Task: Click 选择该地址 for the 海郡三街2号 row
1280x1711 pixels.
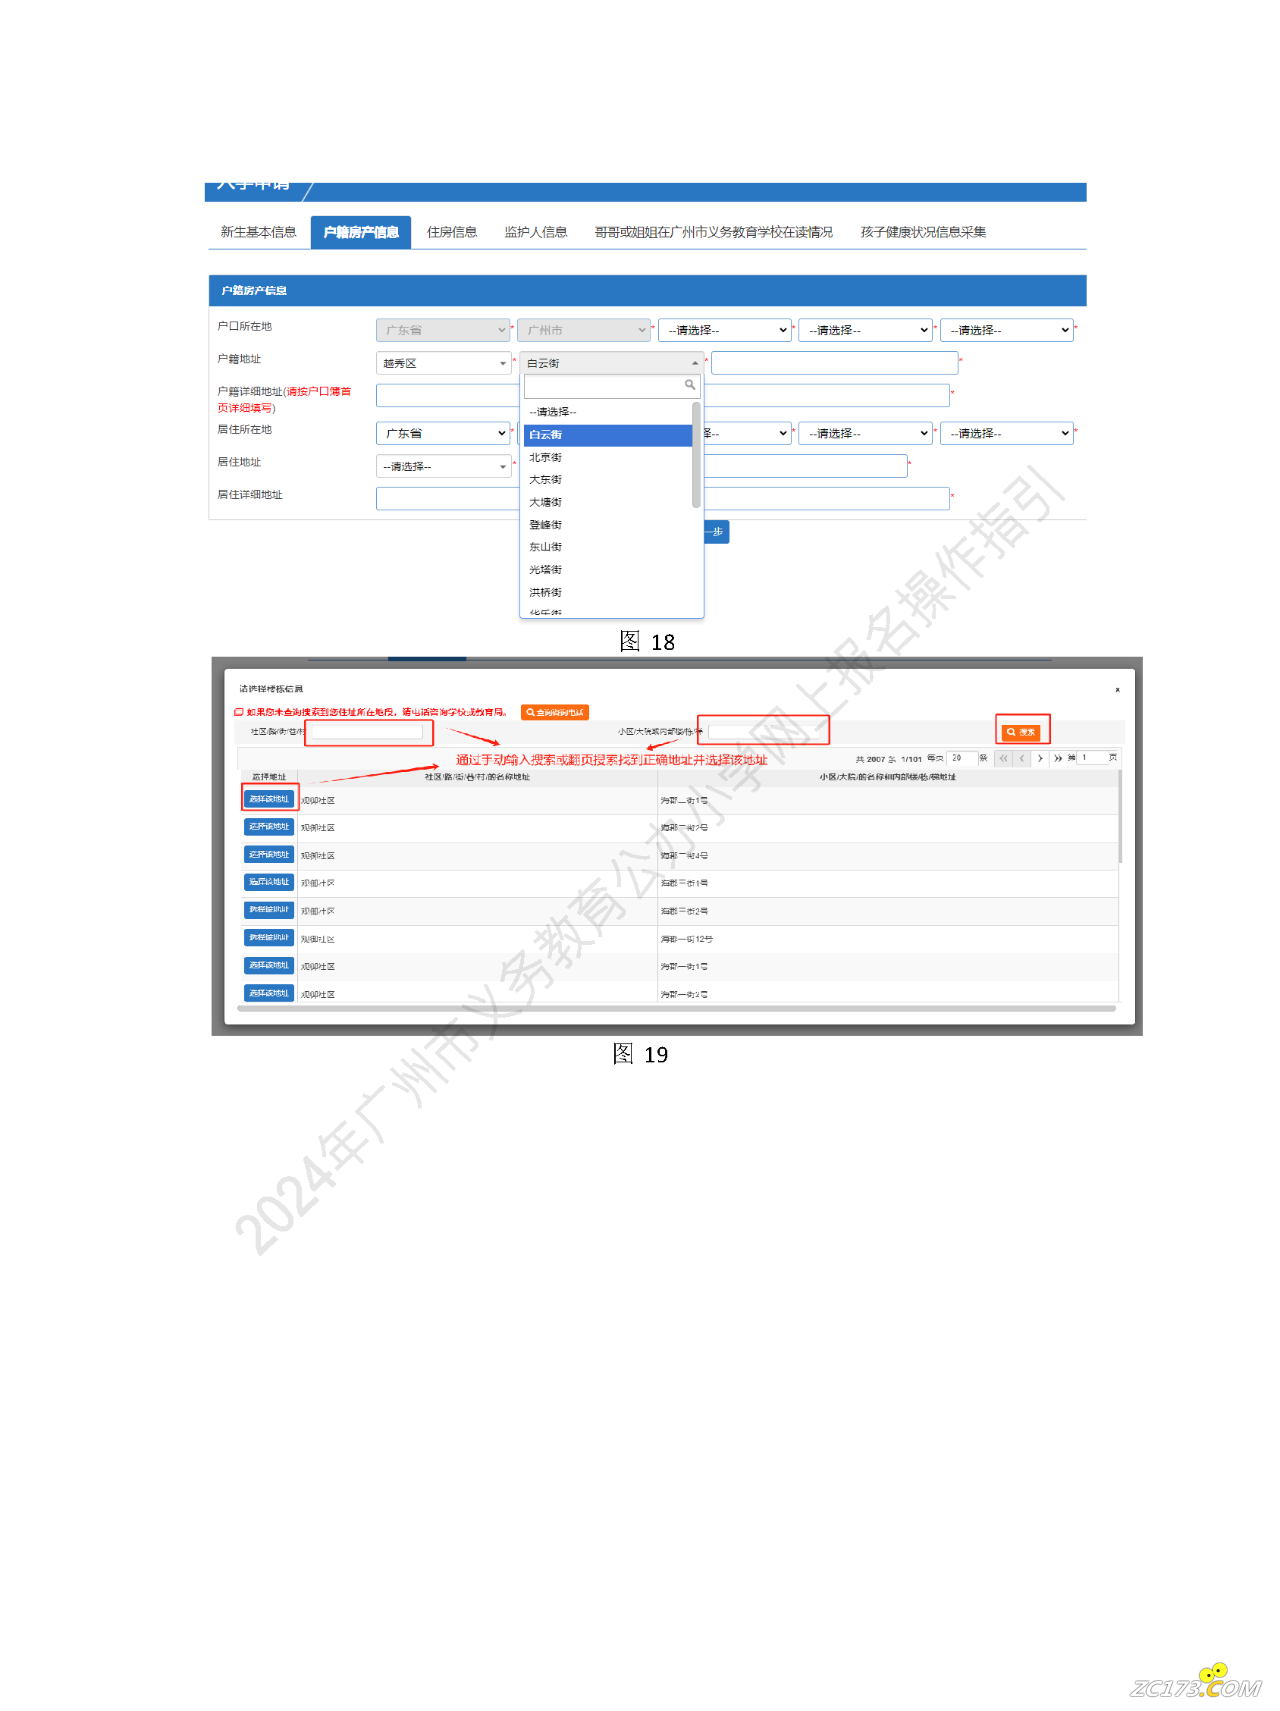Action: point(269,910)
